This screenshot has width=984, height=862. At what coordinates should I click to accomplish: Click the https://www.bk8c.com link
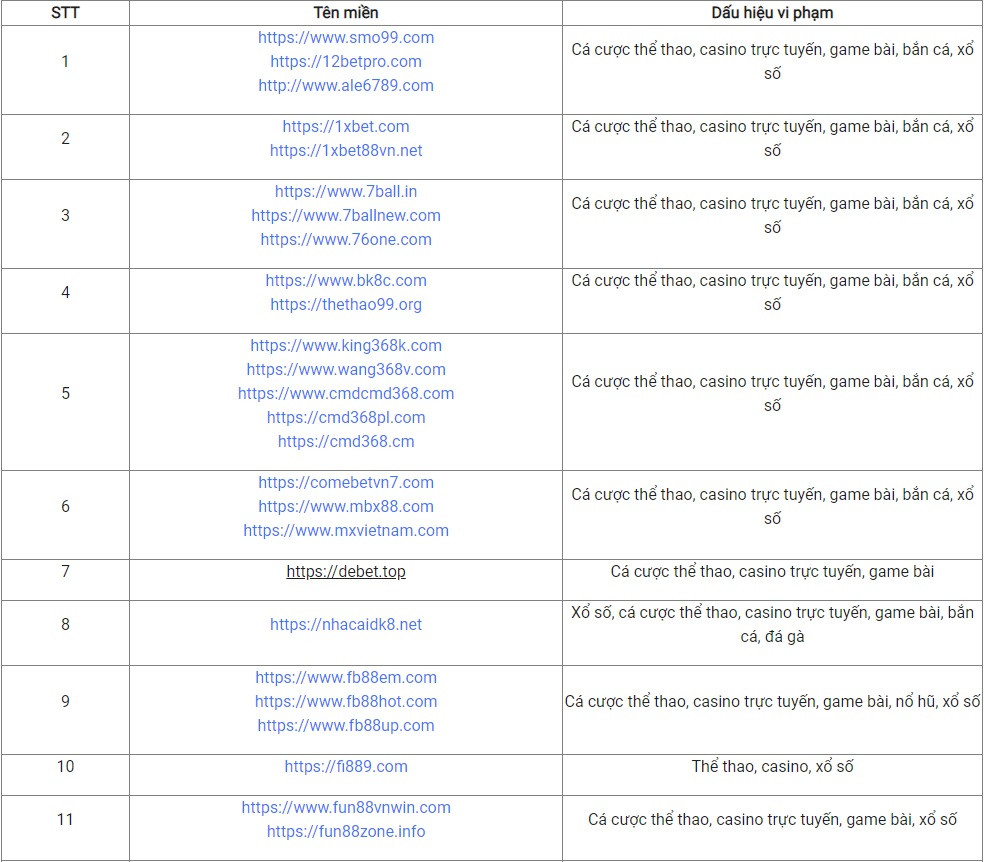point(346,281)
